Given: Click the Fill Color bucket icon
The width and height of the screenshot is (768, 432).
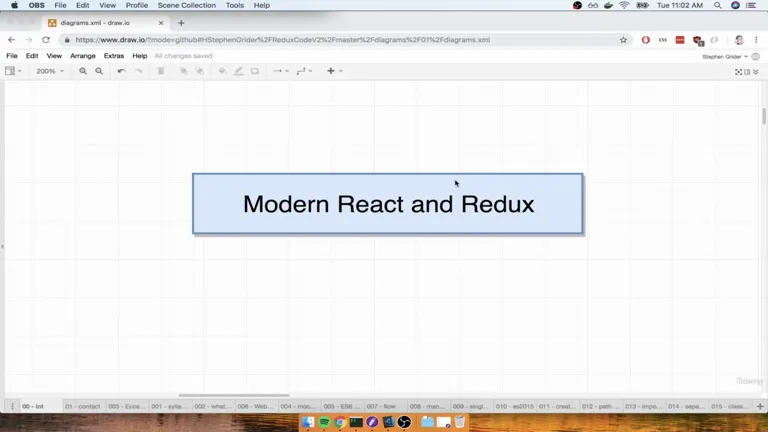Looking at the screenshot, I should click(x=222, y=71).
